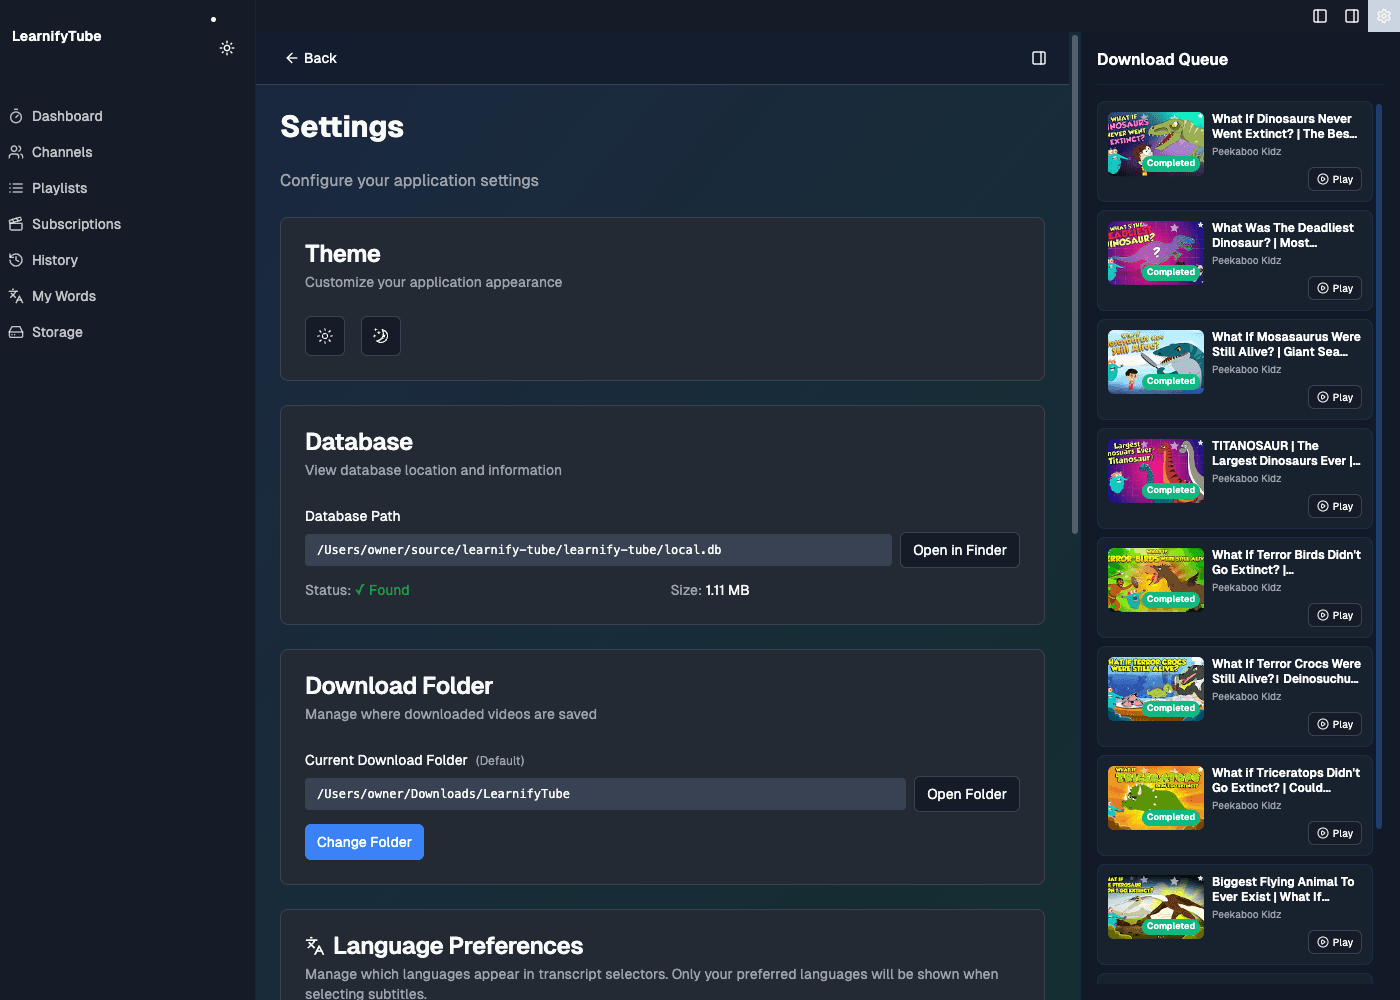Open the Dashboard section
The image size is (1400, 1000).
(66, 116)
